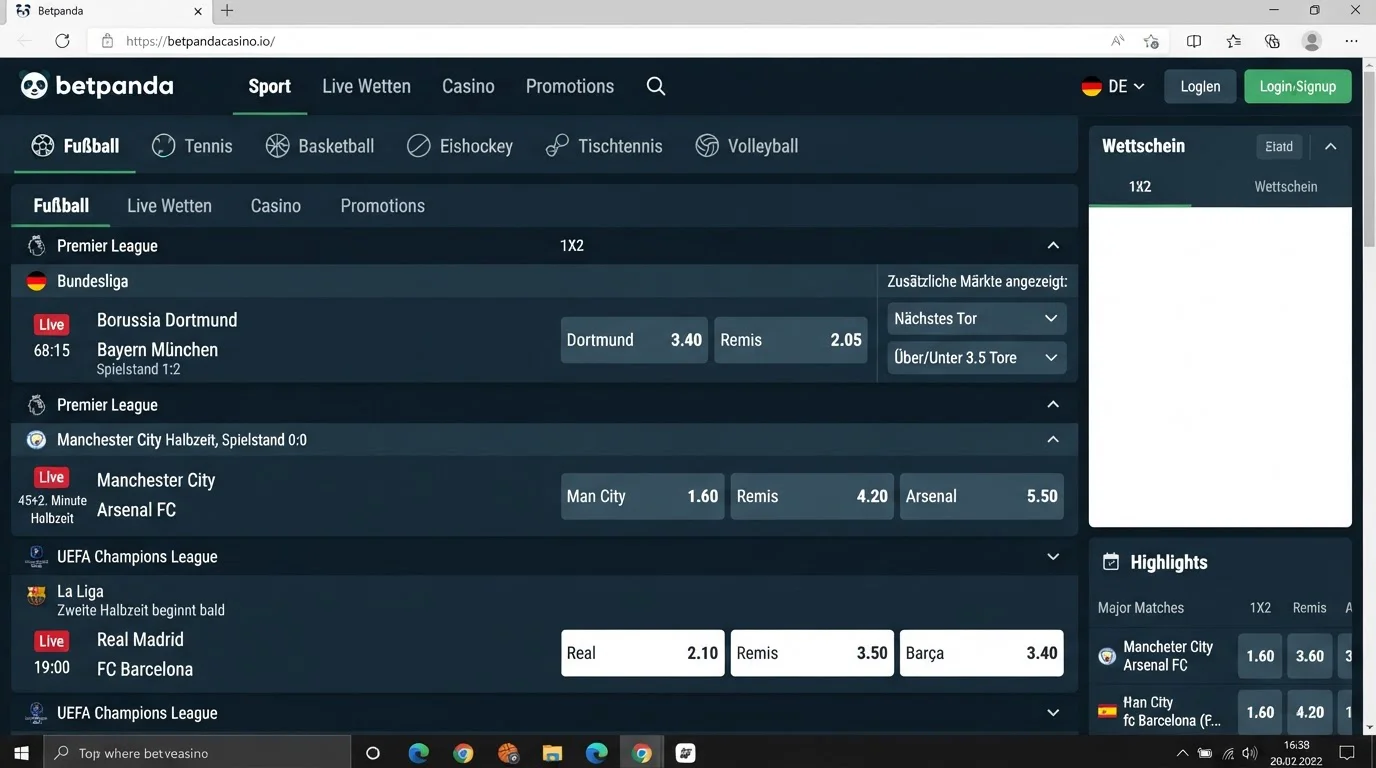Open Windows Start menu
The height and width of the screenshot is (768, 1376).
click(x=21, y=753)
